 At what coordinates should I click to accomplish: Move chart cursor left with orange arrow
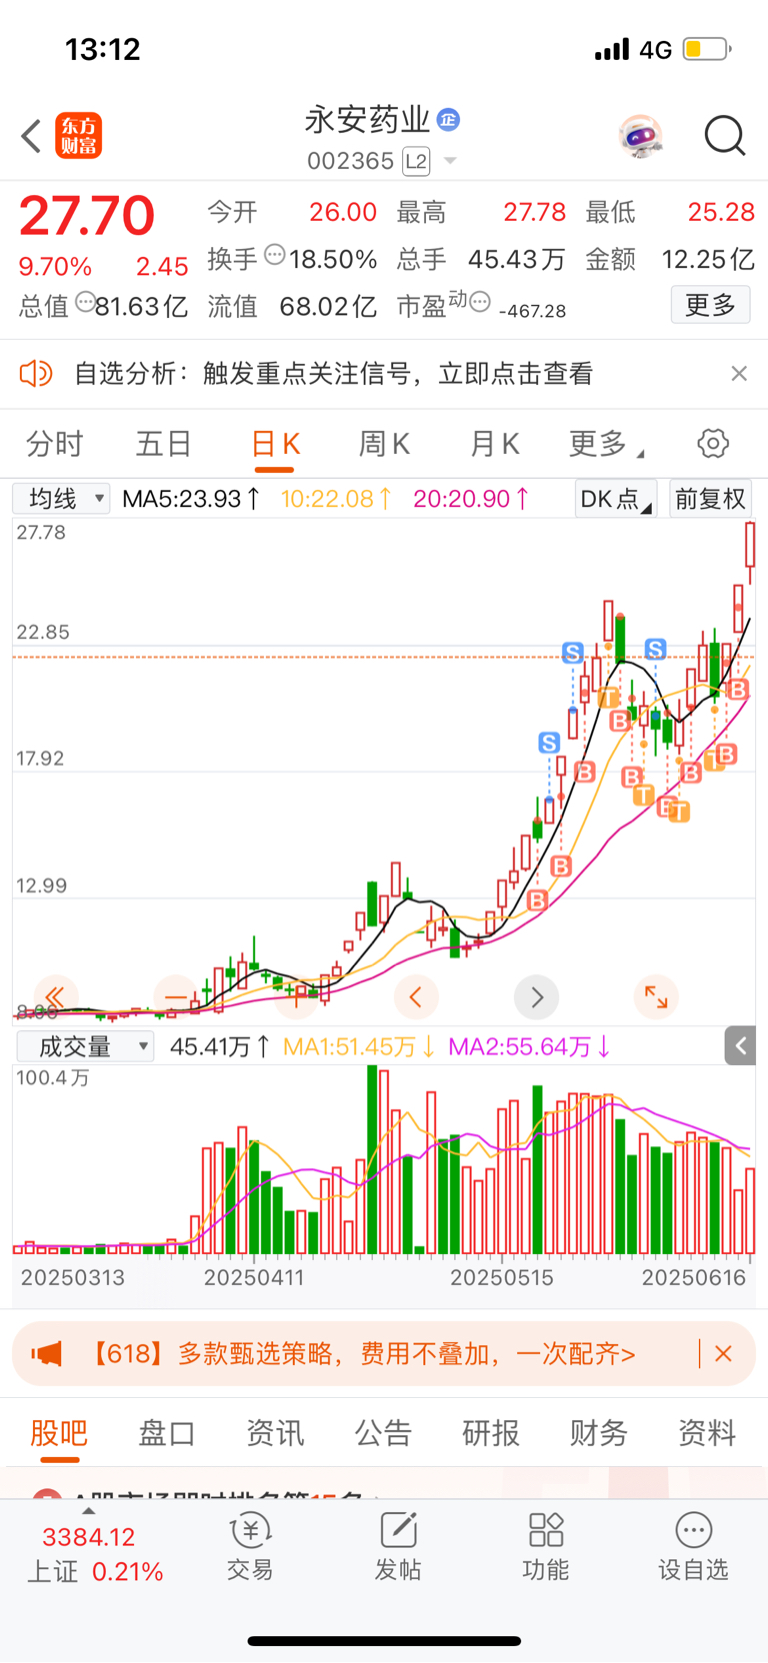coord(416,997)
